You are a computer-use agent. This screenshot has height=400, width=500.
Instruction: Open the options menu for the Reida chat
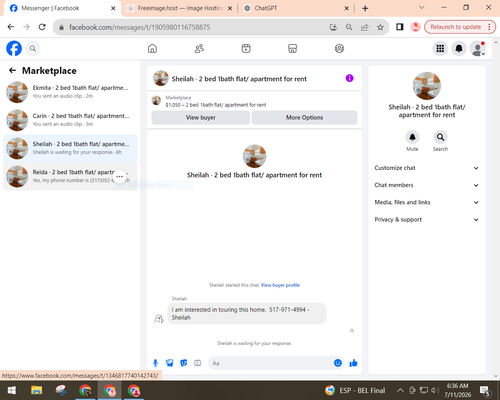tap(120, 176)
